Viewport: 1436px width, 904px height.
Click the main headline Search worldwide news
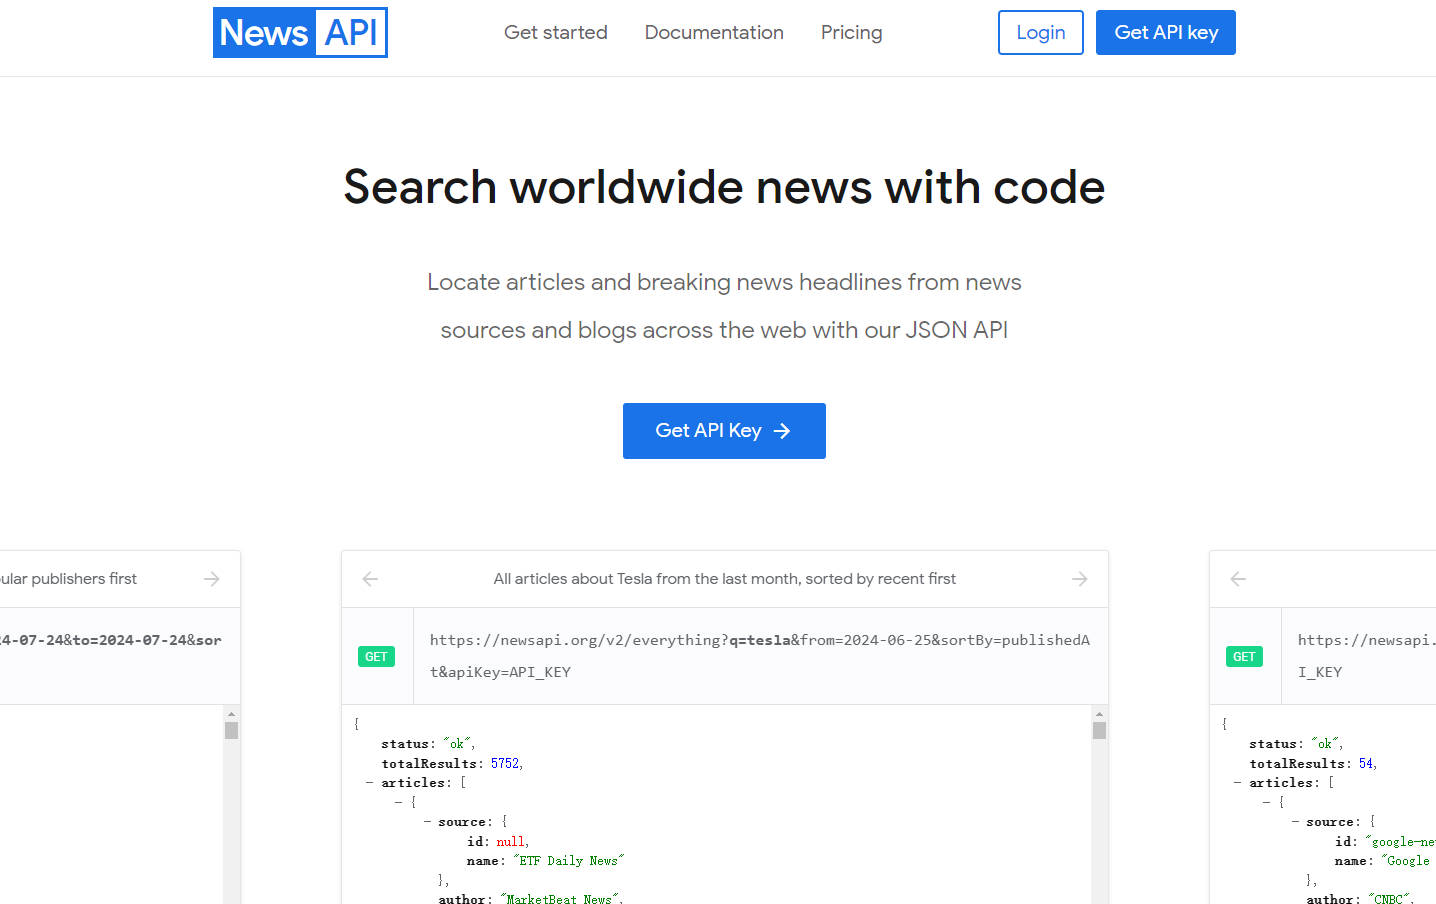point(724,187)
